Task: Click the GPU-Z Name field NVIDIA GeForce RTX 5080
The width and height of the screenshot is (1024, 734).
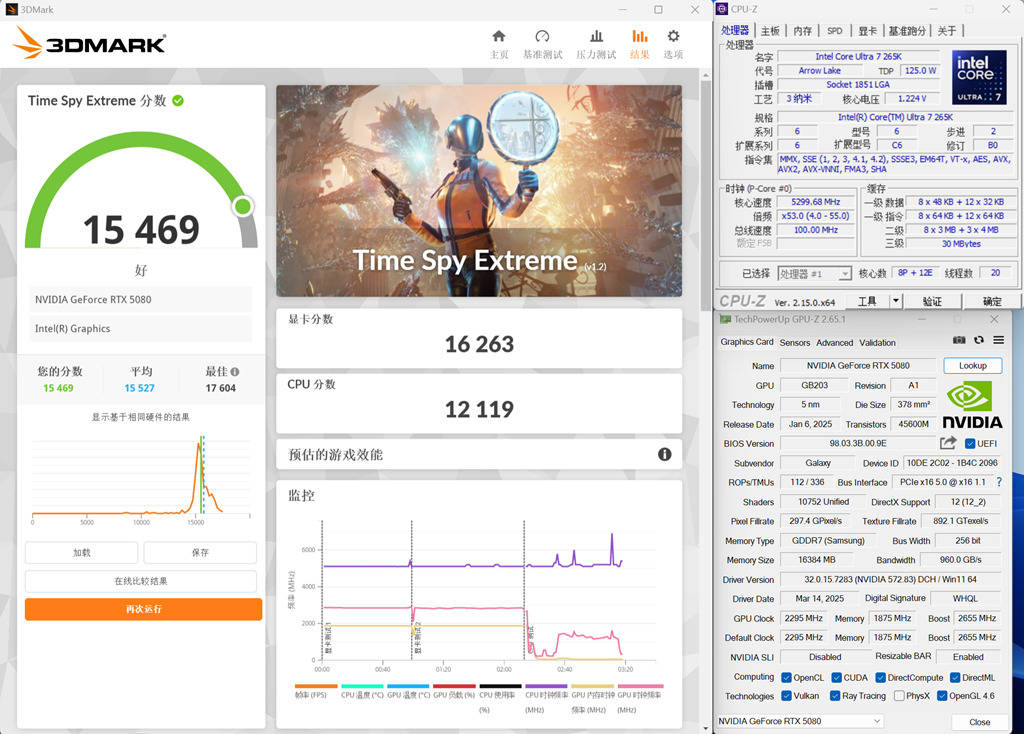Action: 858,366
